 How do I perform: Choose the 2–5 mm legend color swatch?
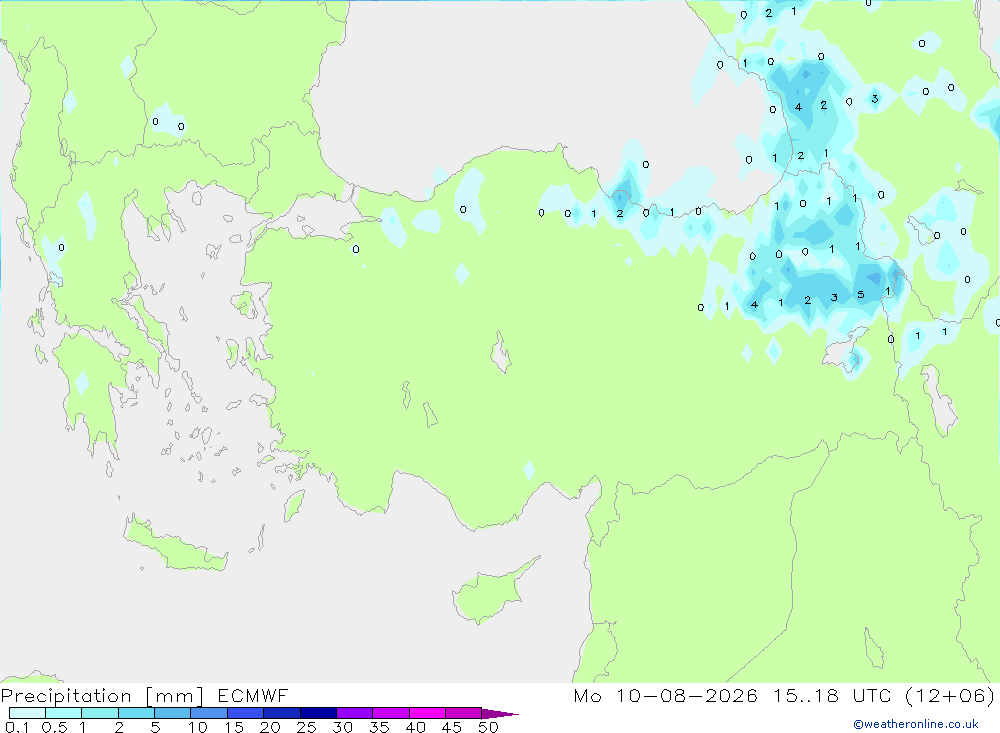coord(136,713)
